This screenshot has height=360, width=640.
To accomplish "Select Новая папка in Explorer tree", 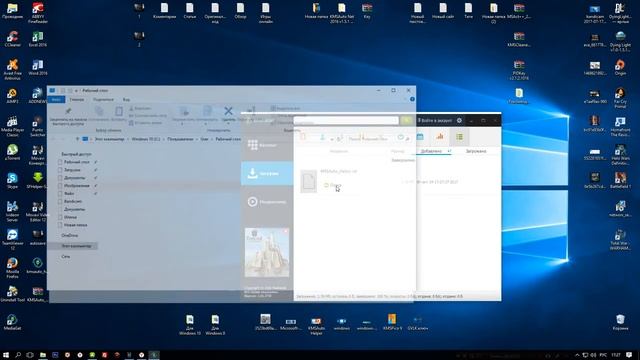I will tap(76, 225).
